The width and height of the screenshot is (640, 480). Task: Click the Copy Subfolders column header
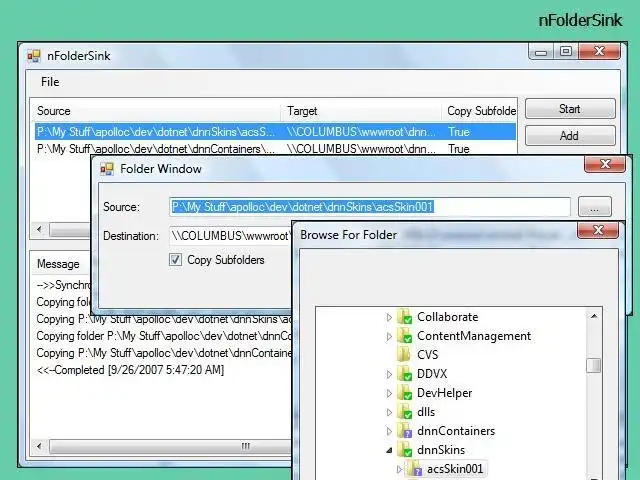pyautogui.click(x=481, y=111)
